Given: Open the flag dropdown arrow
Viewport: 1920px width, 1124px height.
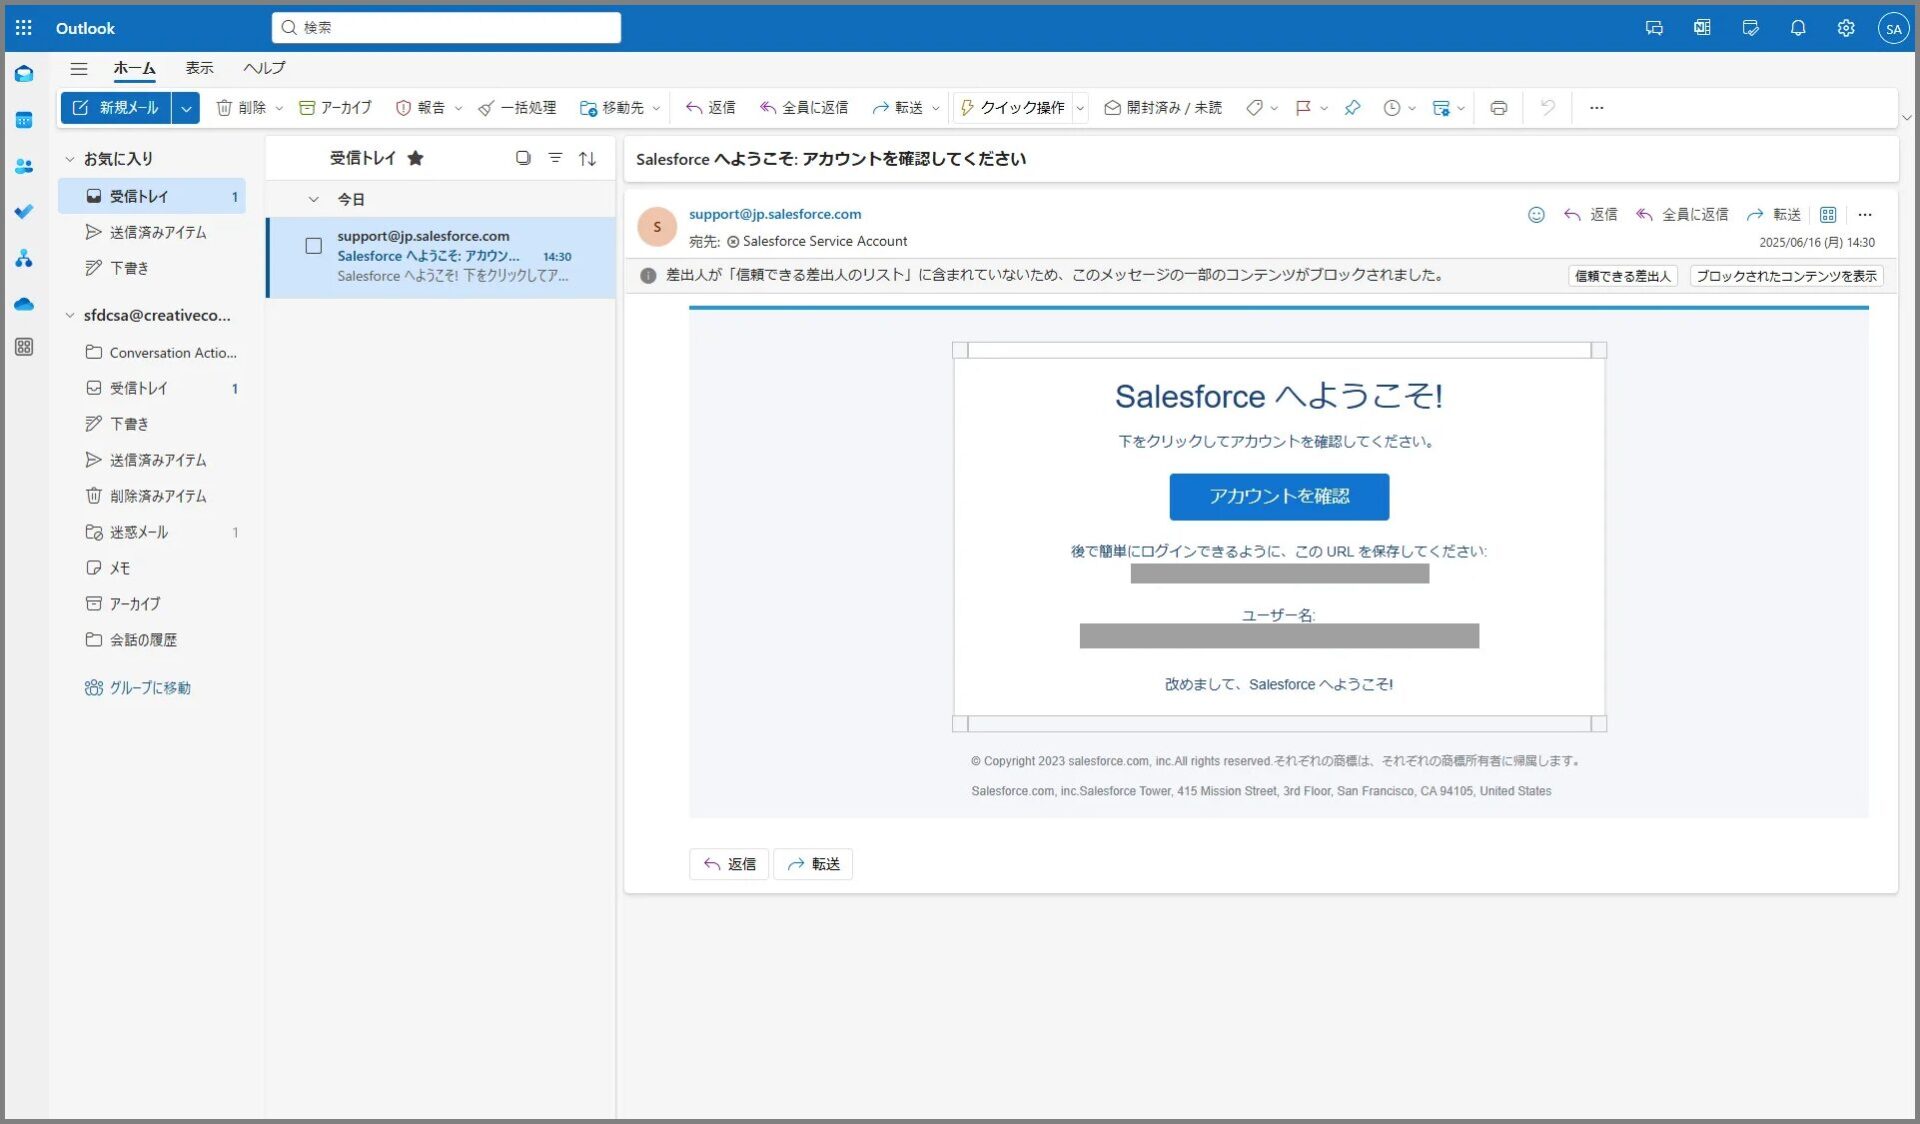Looking at the screenshot, I should click(1324, 108).
